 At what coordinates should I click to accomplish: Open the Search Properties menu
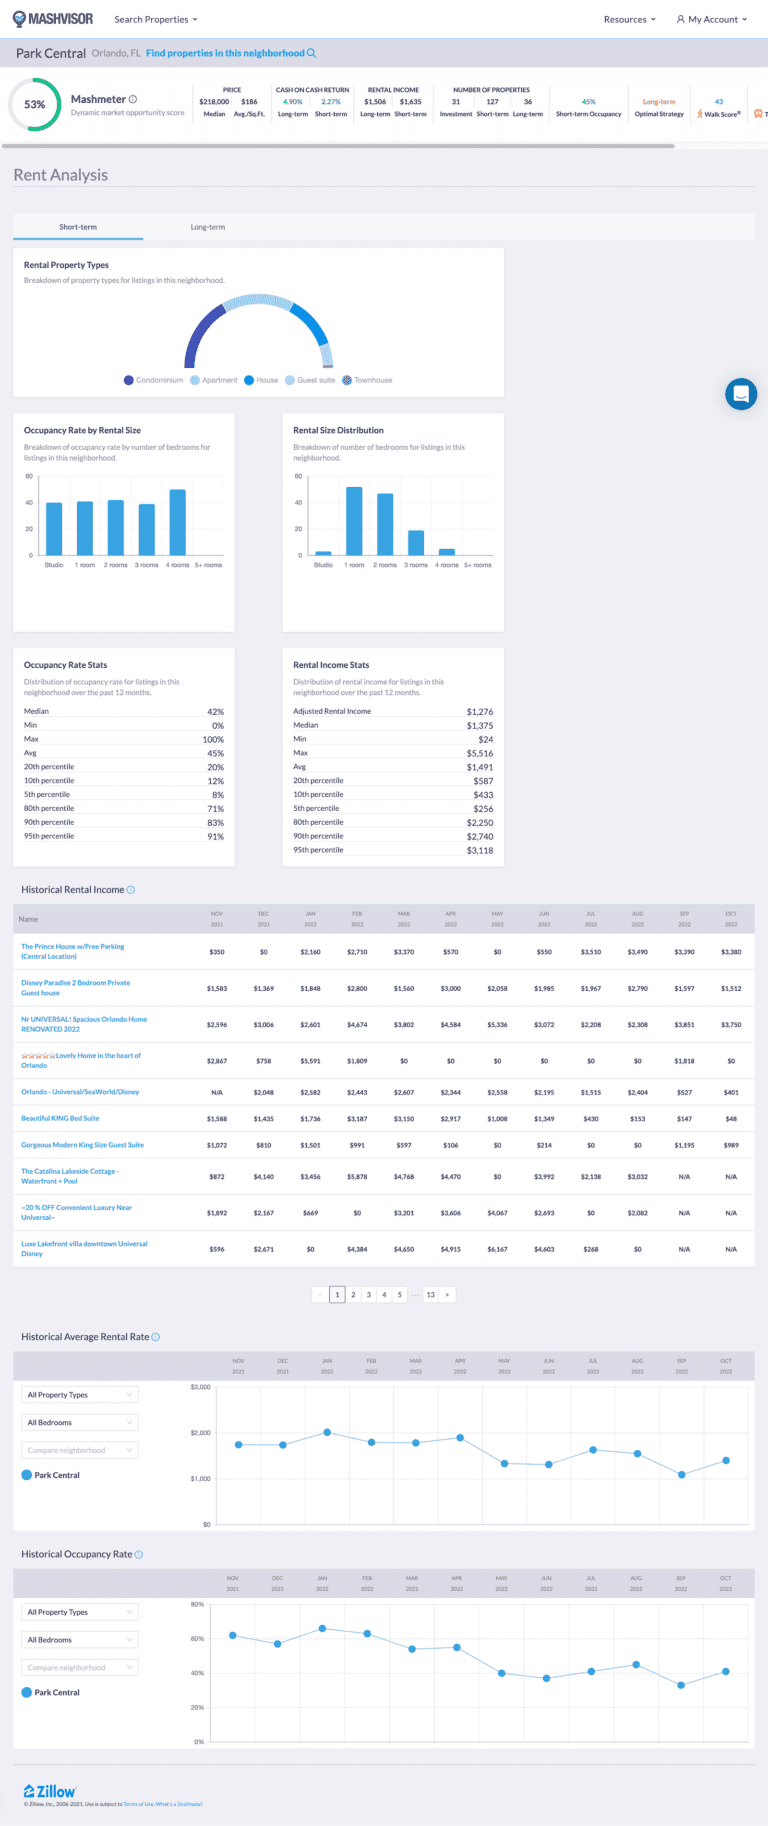click(156, 19)
